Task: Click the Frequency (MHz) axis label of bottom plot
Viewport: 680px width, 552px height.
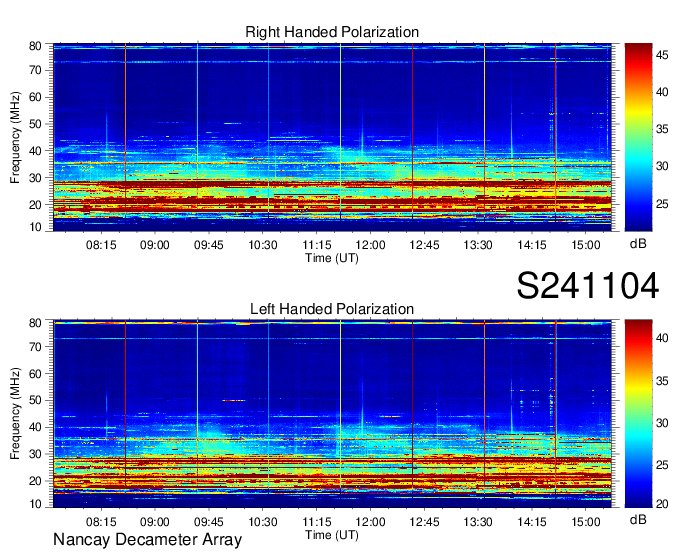Action: point(15,414)
